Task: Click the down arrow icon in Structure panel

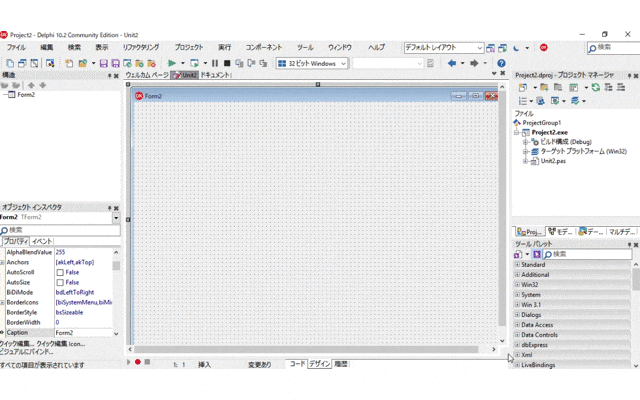Action: 42,85
